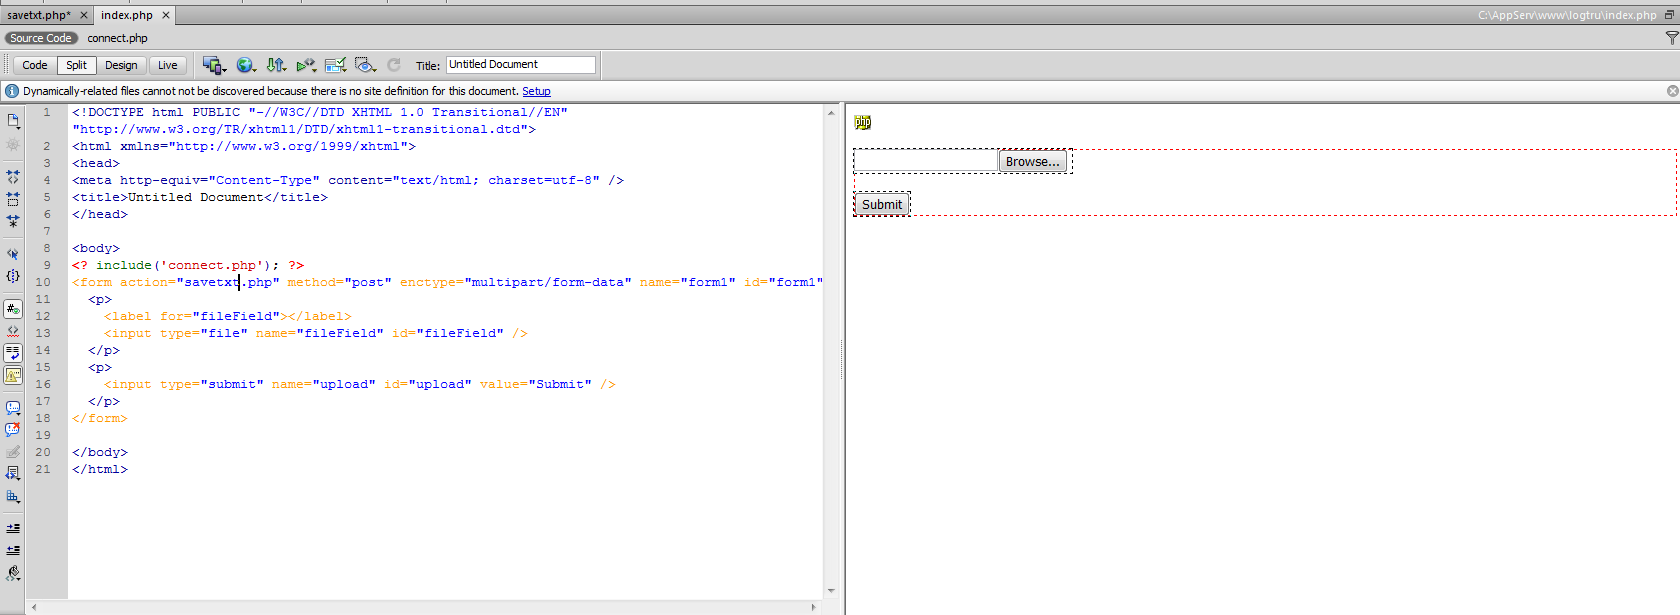Screen dimensions: 1680x615
Task: Switch to savetxt.php tab
Action: click(39, 15)
